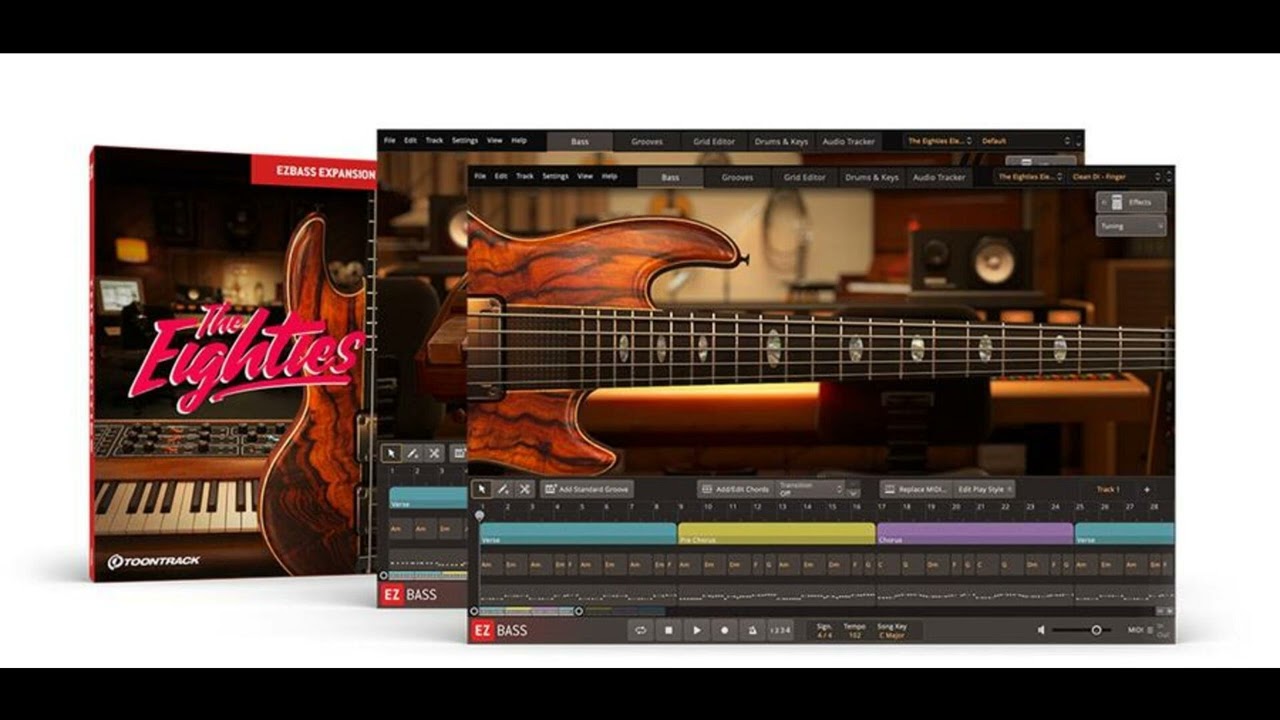The width and height of the screenshot is (1280, 720).
Task: Switch to the Grooves tab in front window
Action: pos(737,177)
